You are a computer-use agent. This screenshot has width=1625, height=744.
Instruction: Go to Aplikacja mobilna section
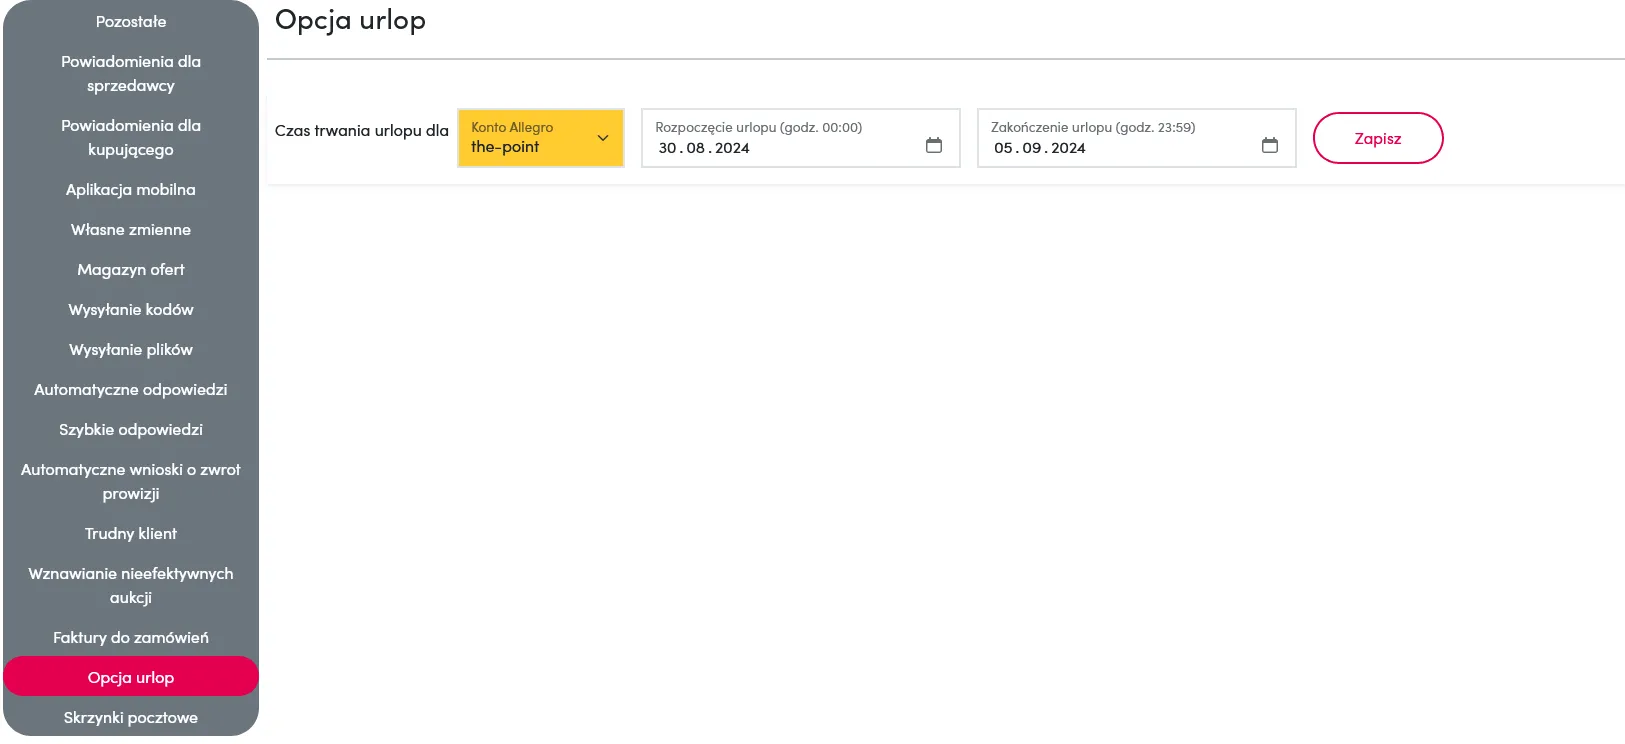click(x=131, y=190)
